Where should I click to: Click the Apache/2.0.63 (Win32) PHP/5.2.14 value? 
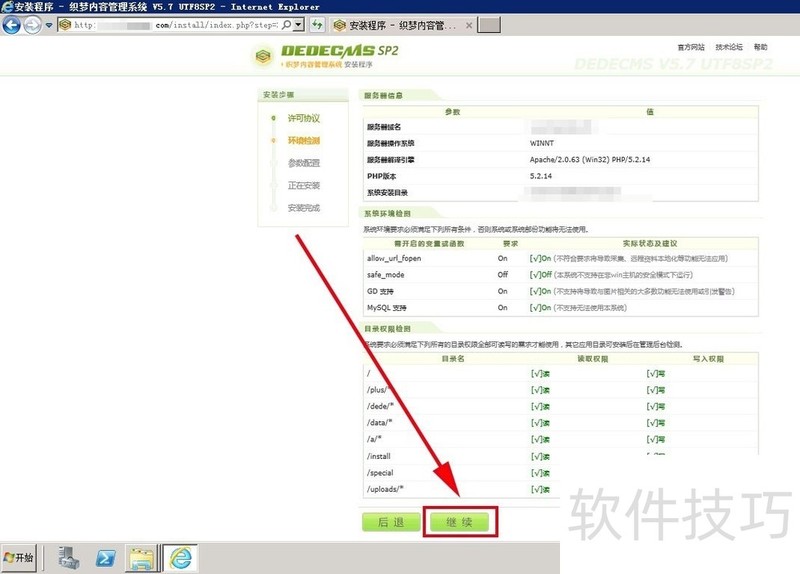coord(590,160)
